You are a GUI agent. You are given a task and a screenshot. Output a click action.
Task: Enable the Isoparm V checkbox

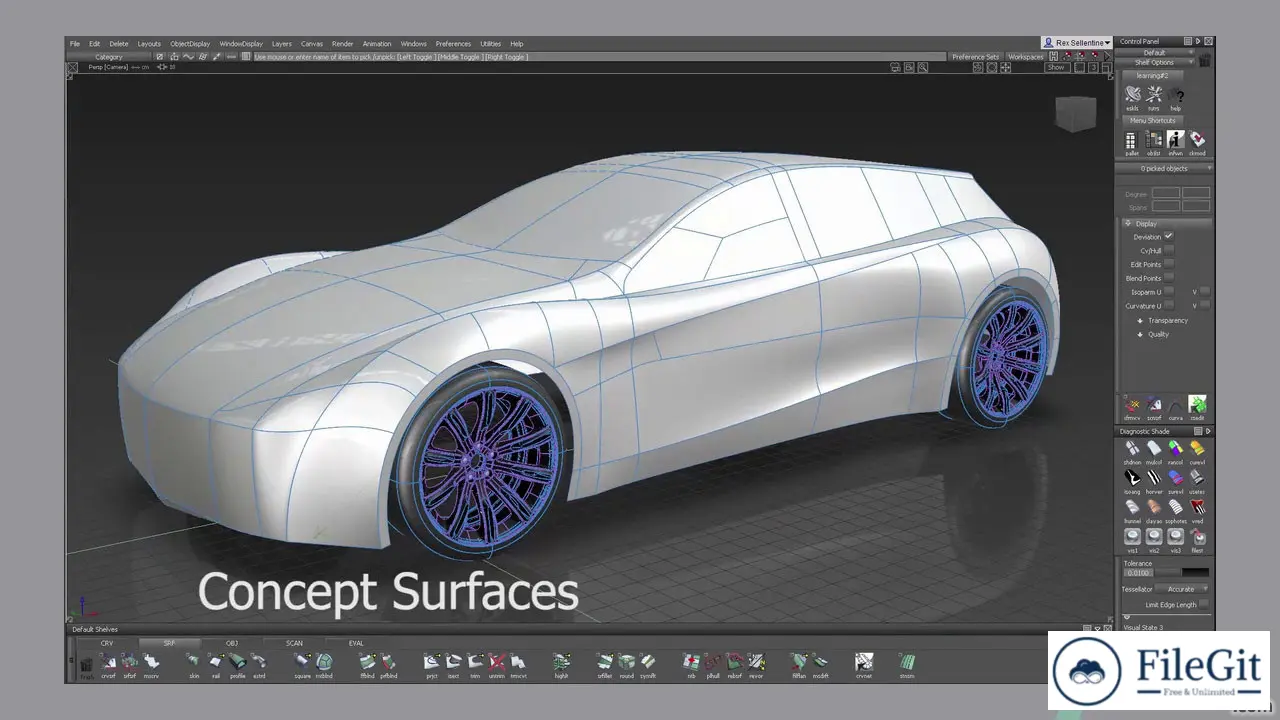tap(1205, 291)
